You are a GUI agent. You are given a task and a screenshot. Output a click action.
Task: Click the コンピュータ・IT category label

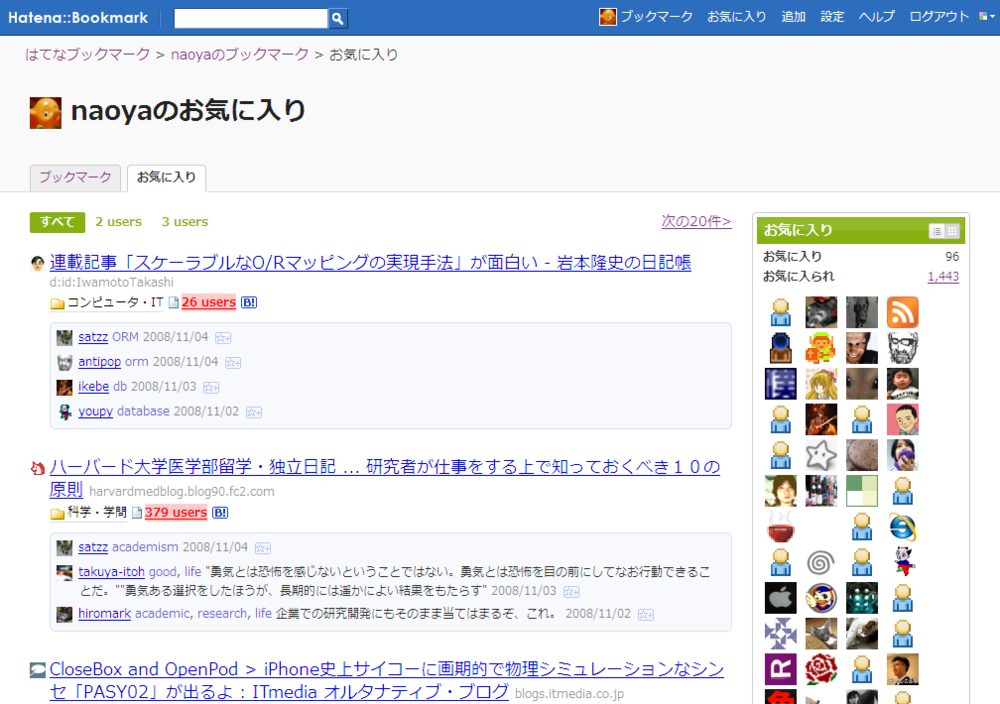(115, 302)
